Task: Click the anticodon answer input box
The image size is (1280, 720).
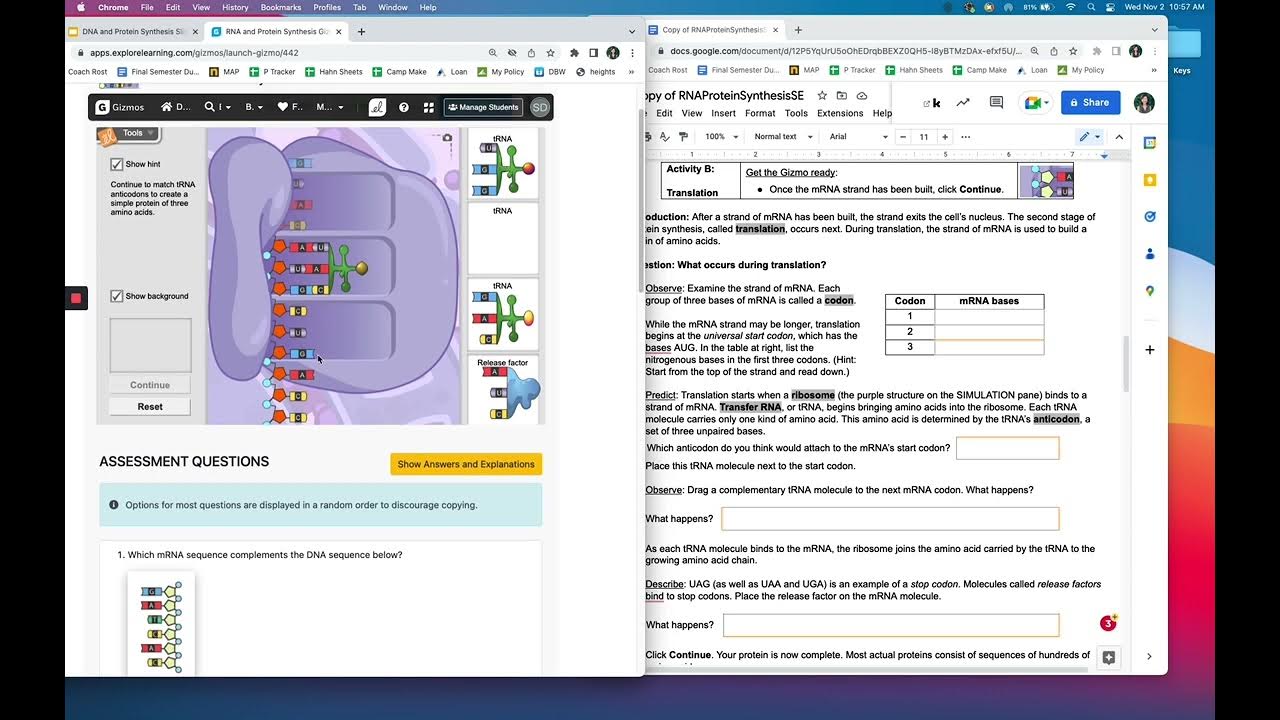Action: (x=1007, y=448)
